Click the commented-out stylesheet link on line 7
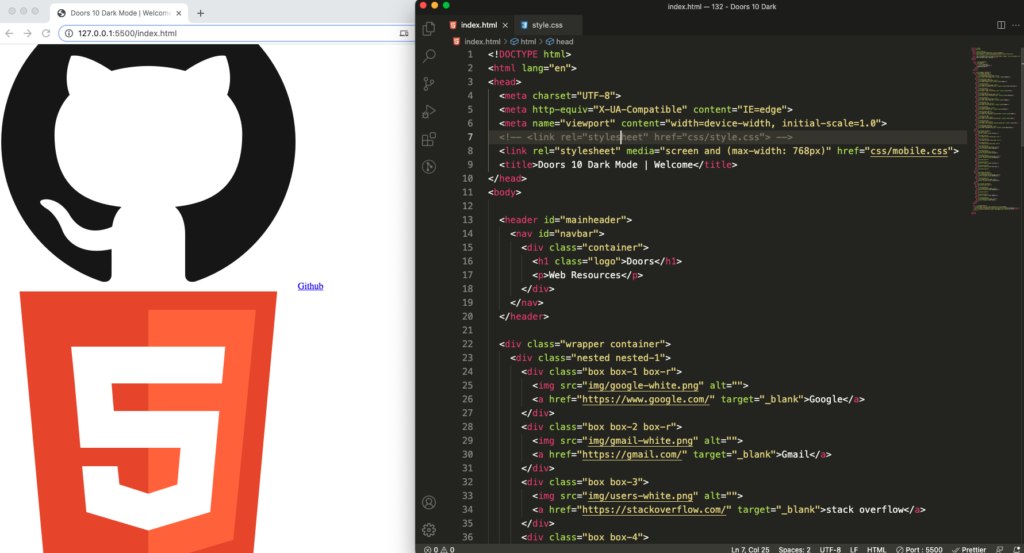The image size is (1024, 553). point(645,137)
